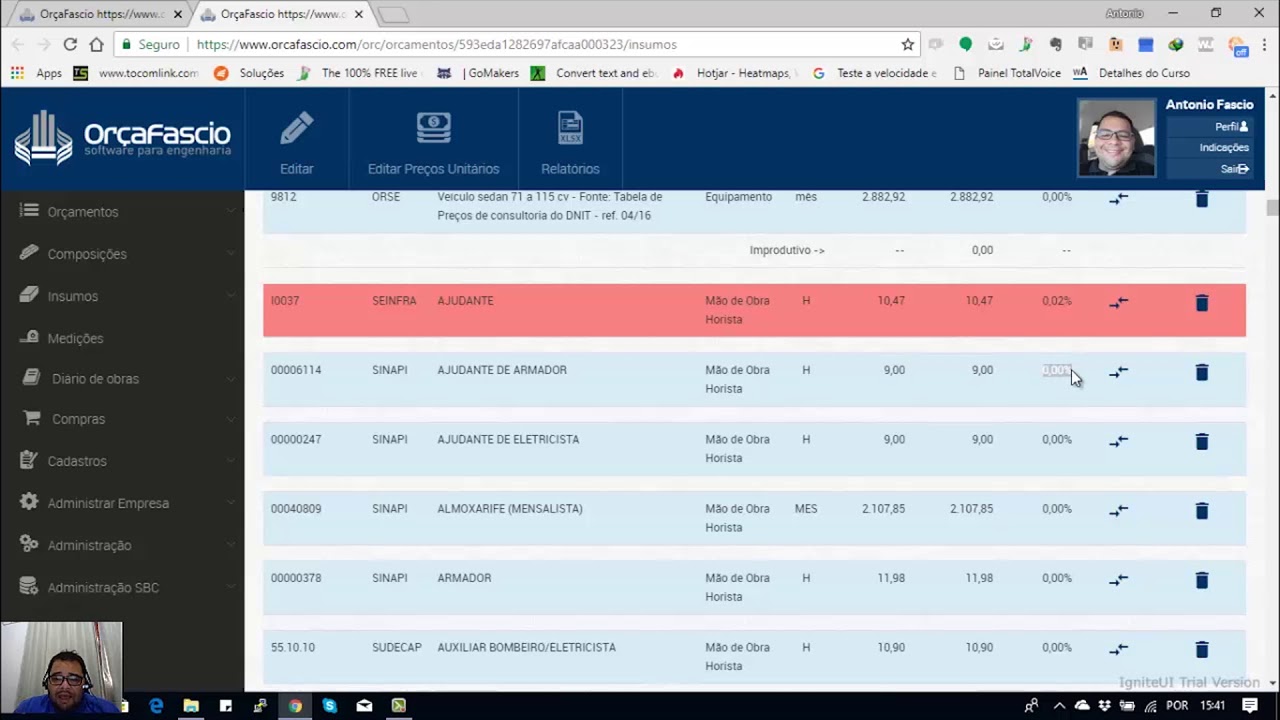Open the Windows notification center

pos(1250,706)
